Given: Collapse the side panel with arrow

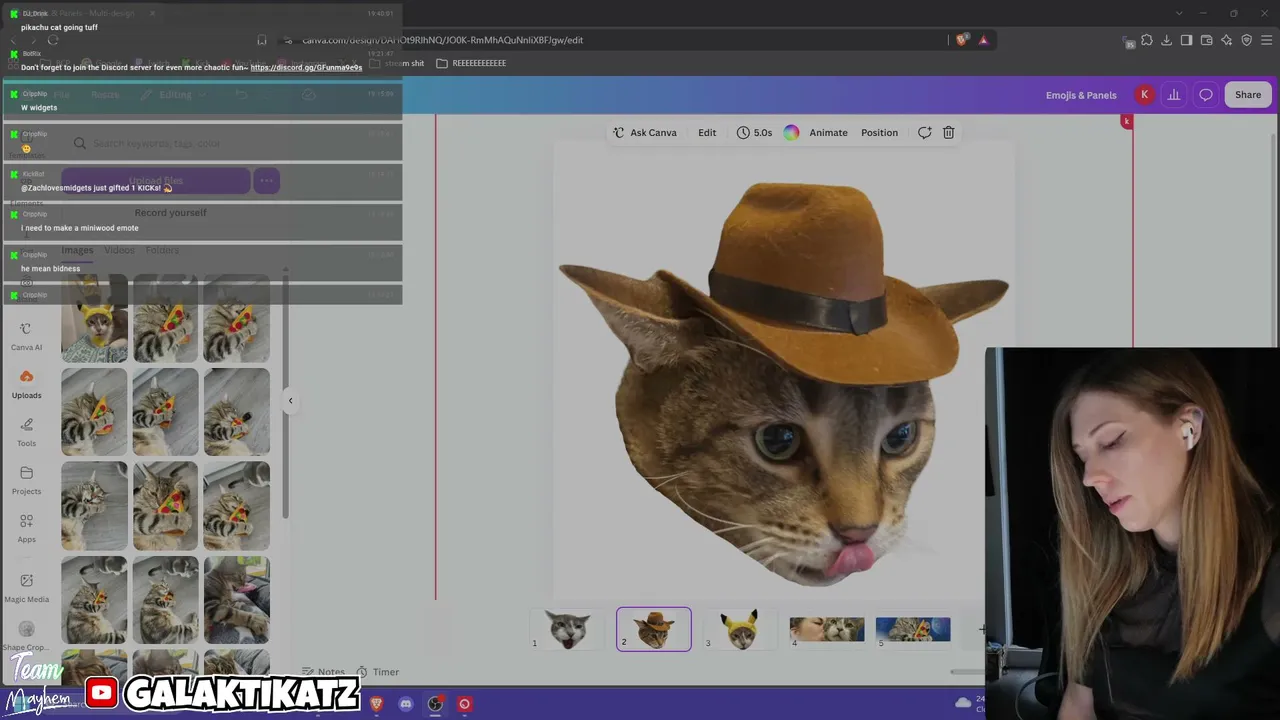Looking at the screenshot, I should click(290, 401).
